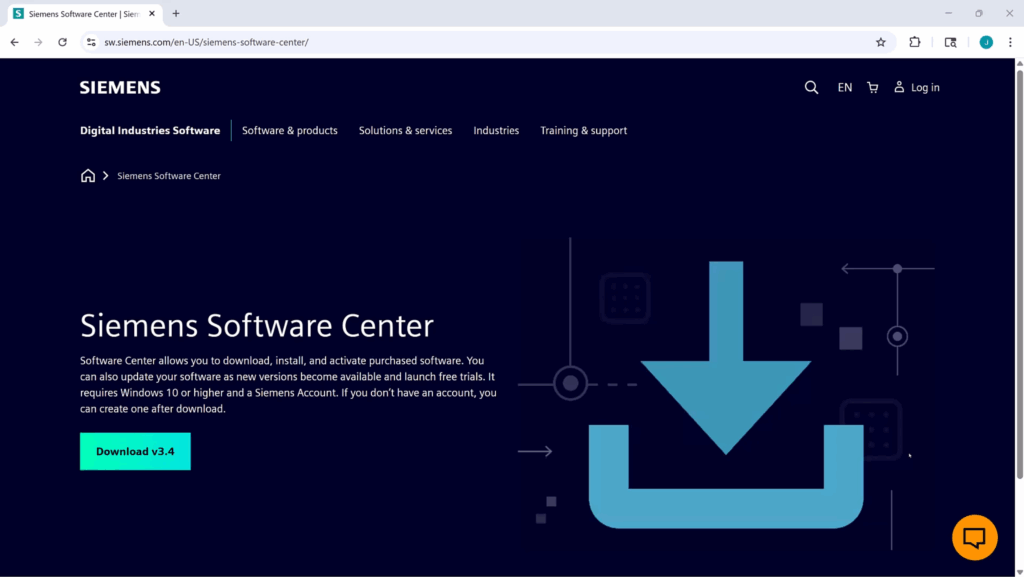
Task: Open the Software & products menu
Action: point(289,130)
